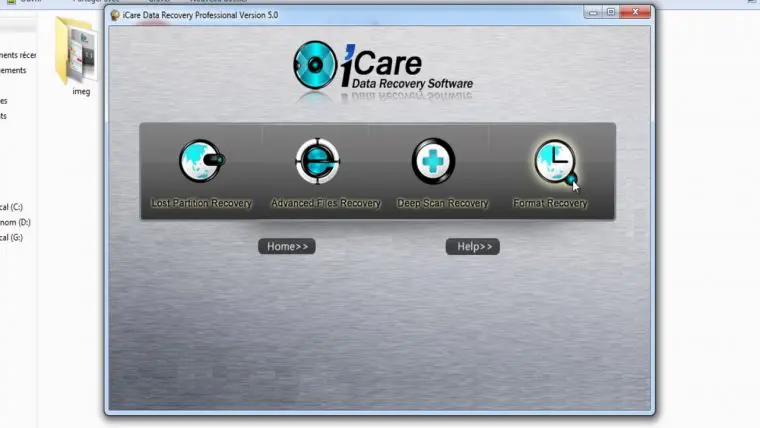The image size is (760, 428).
Task: Launch the Advanced Files Recovery icon
Action: (x=317, y=161)
